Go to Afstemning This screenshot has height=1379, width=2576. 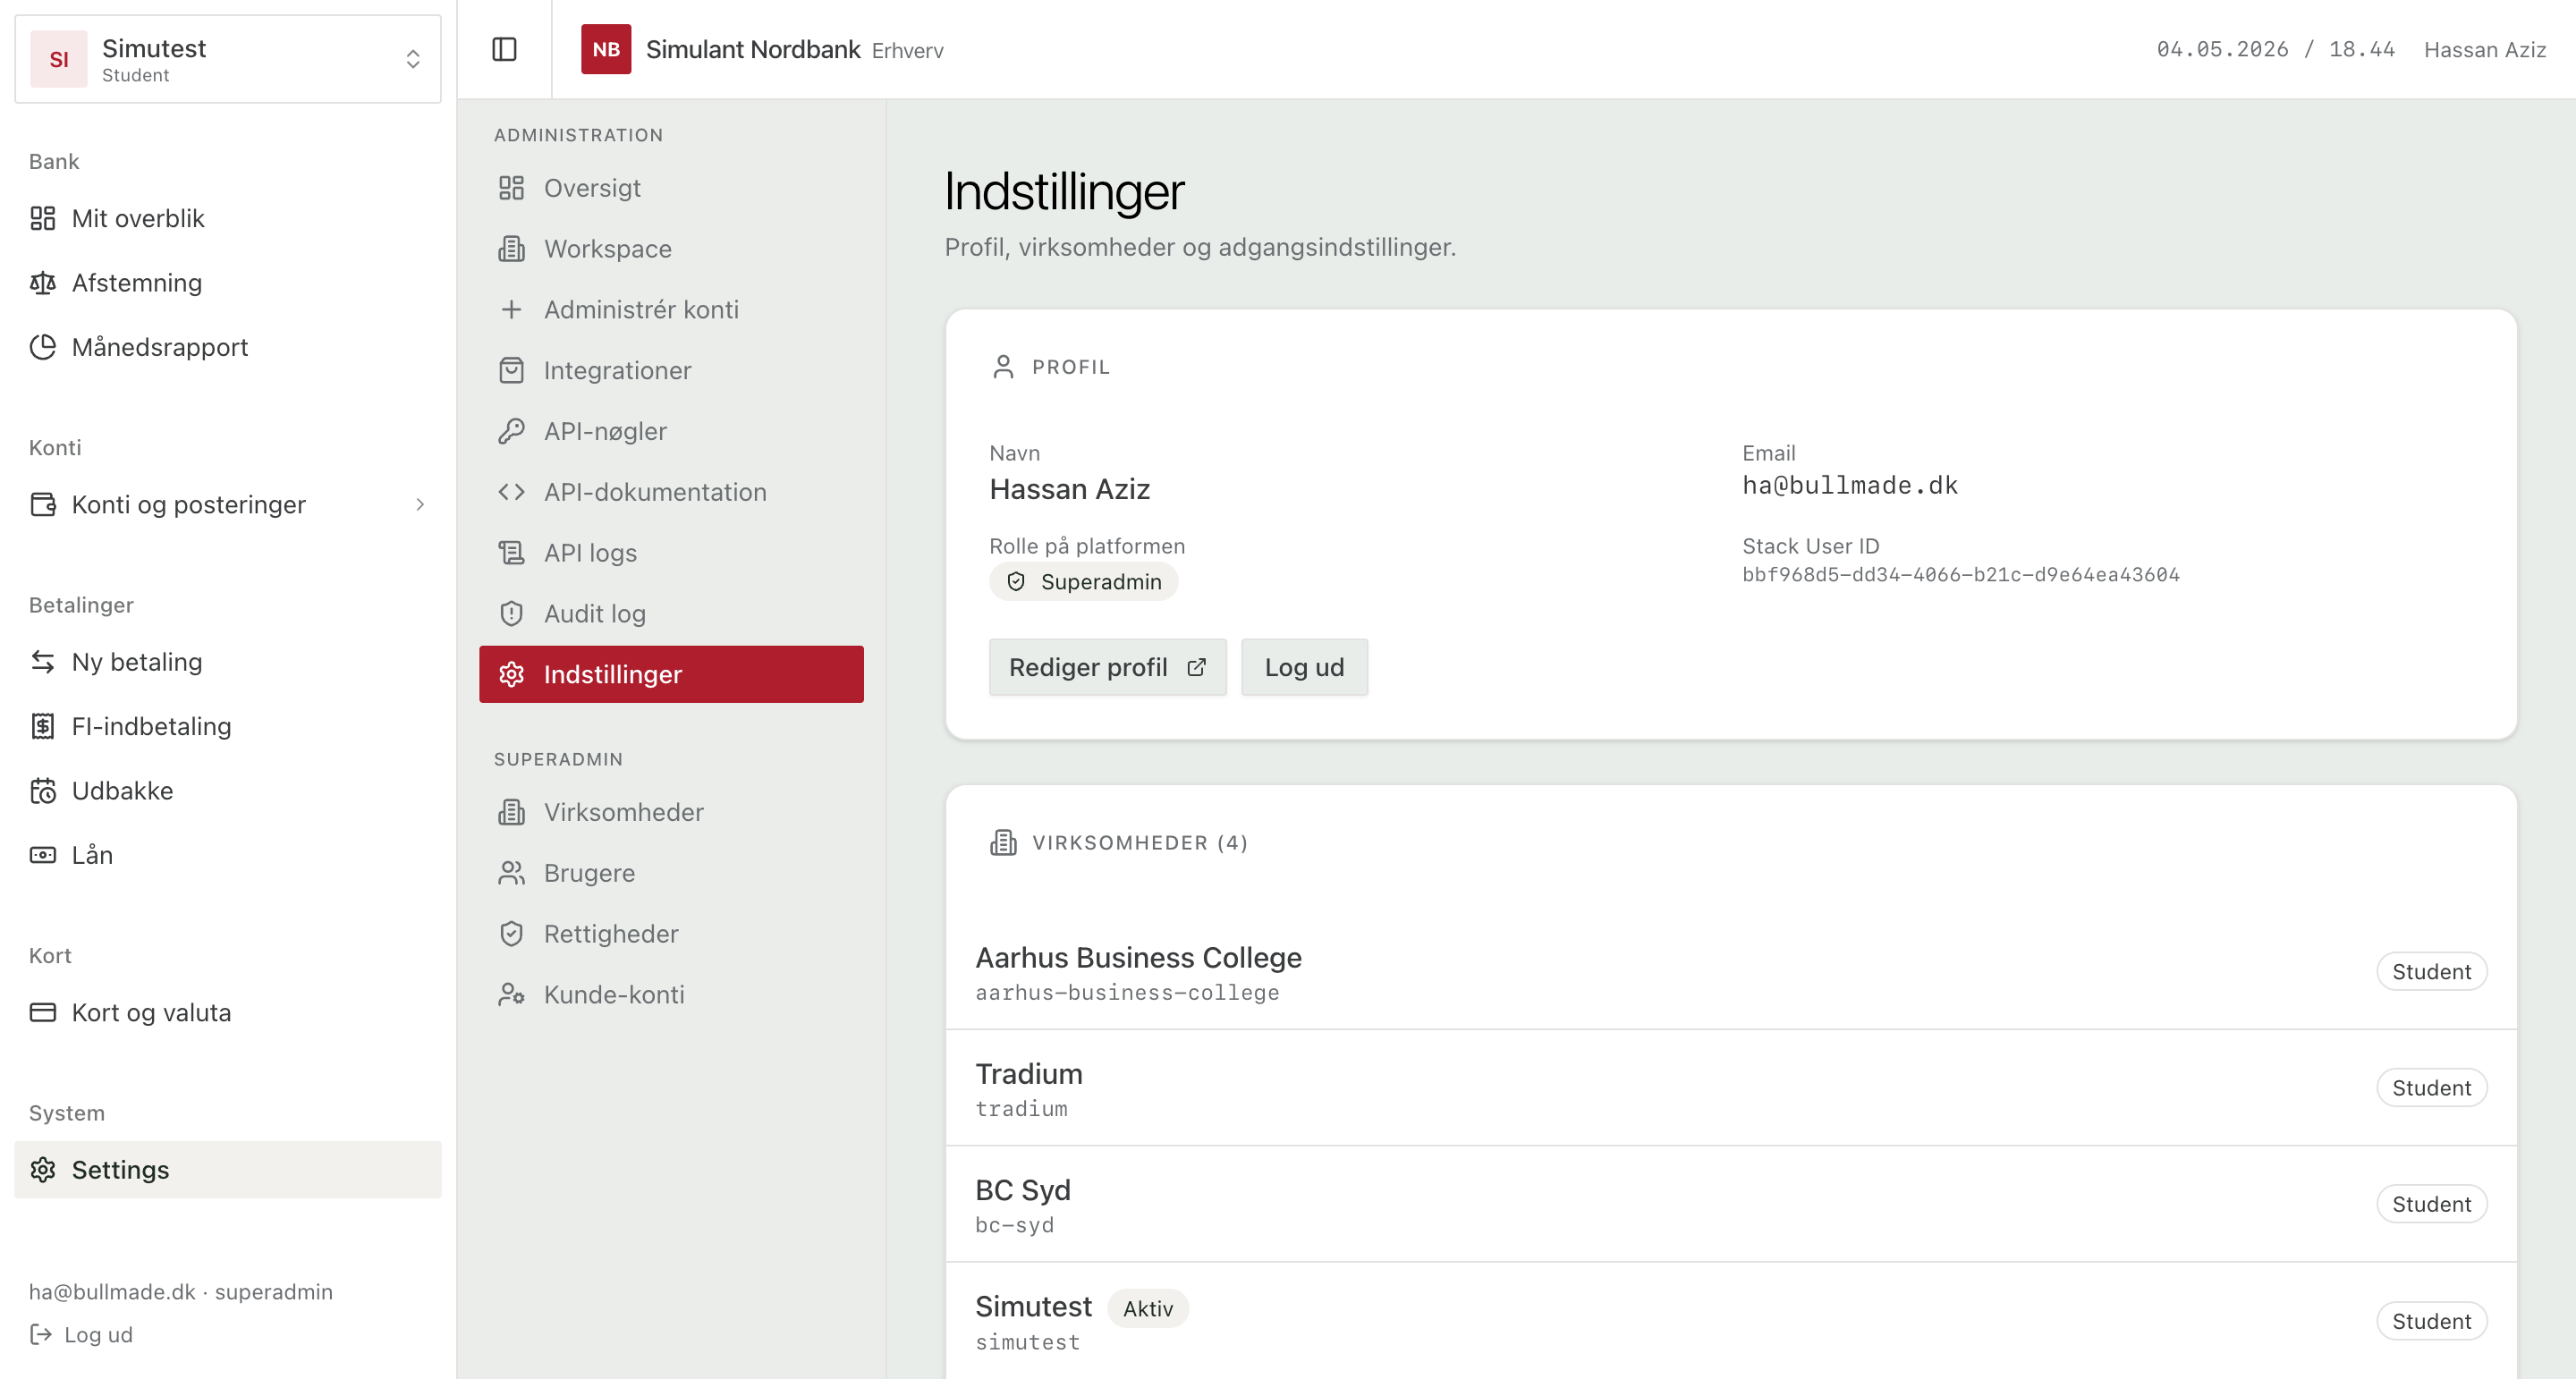228,283
